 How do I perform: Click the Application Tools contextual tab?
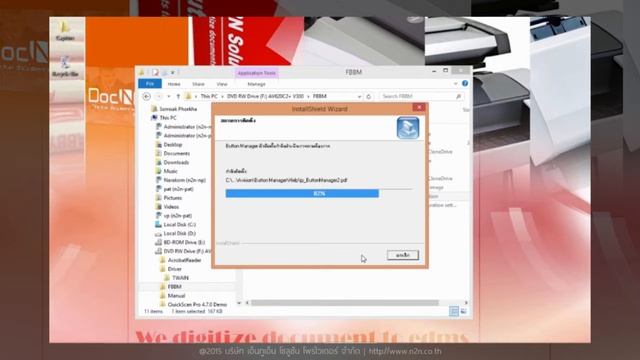[x=257, y=73]
